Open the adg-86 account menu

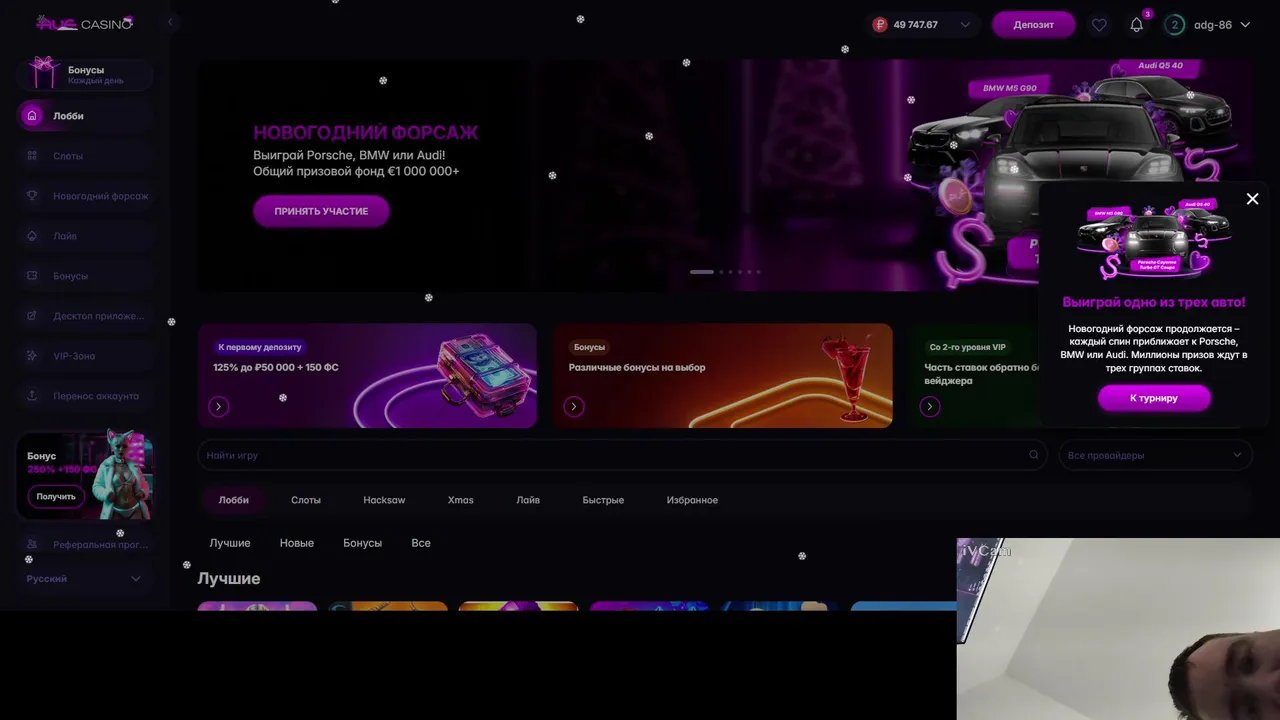[x=1221, y=25]
